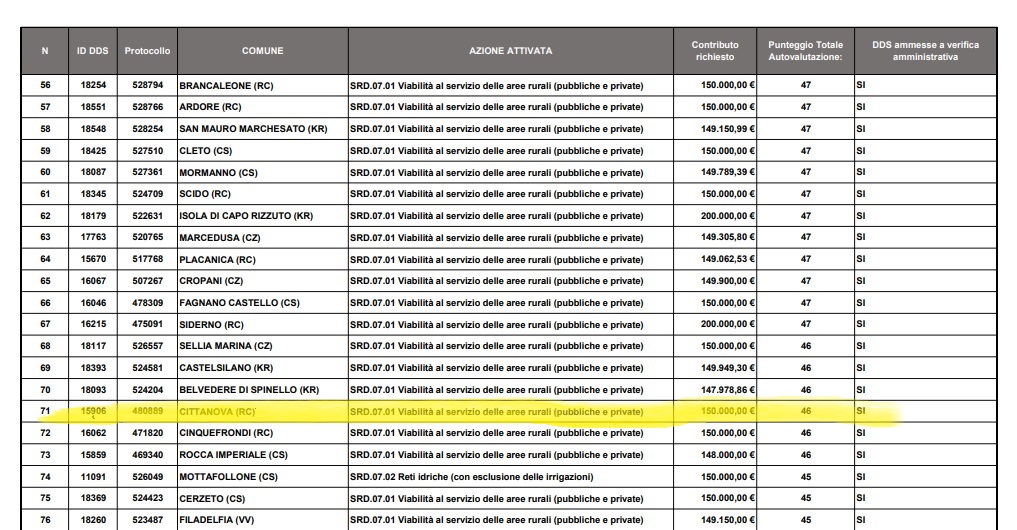
Task: Click the COMUNE column header
Action: [262, 51]
